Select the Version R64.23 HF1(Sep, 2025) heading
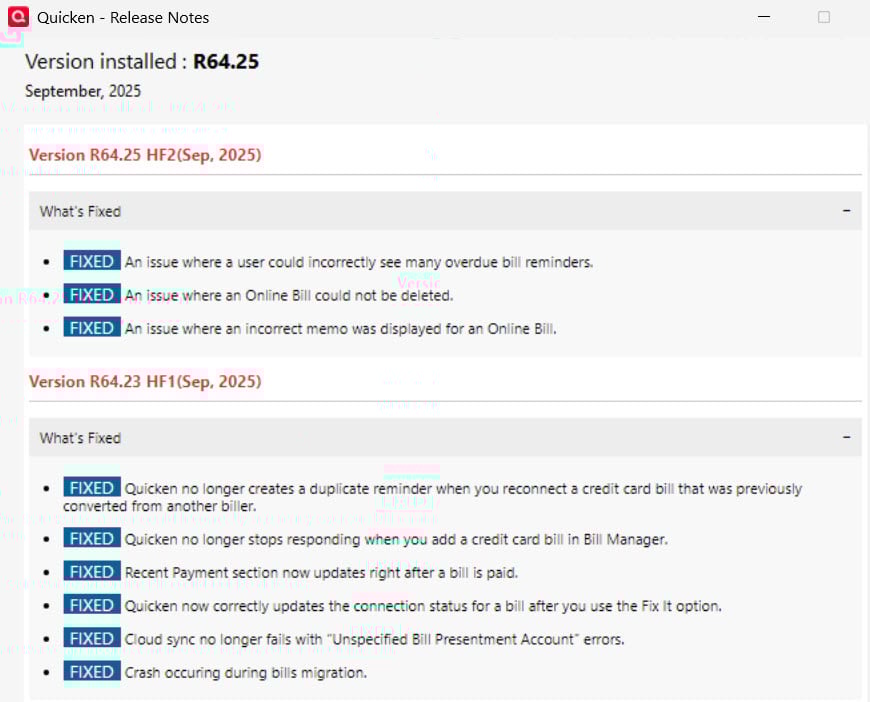This screenshot has width=870, height=702. (145, 381)
